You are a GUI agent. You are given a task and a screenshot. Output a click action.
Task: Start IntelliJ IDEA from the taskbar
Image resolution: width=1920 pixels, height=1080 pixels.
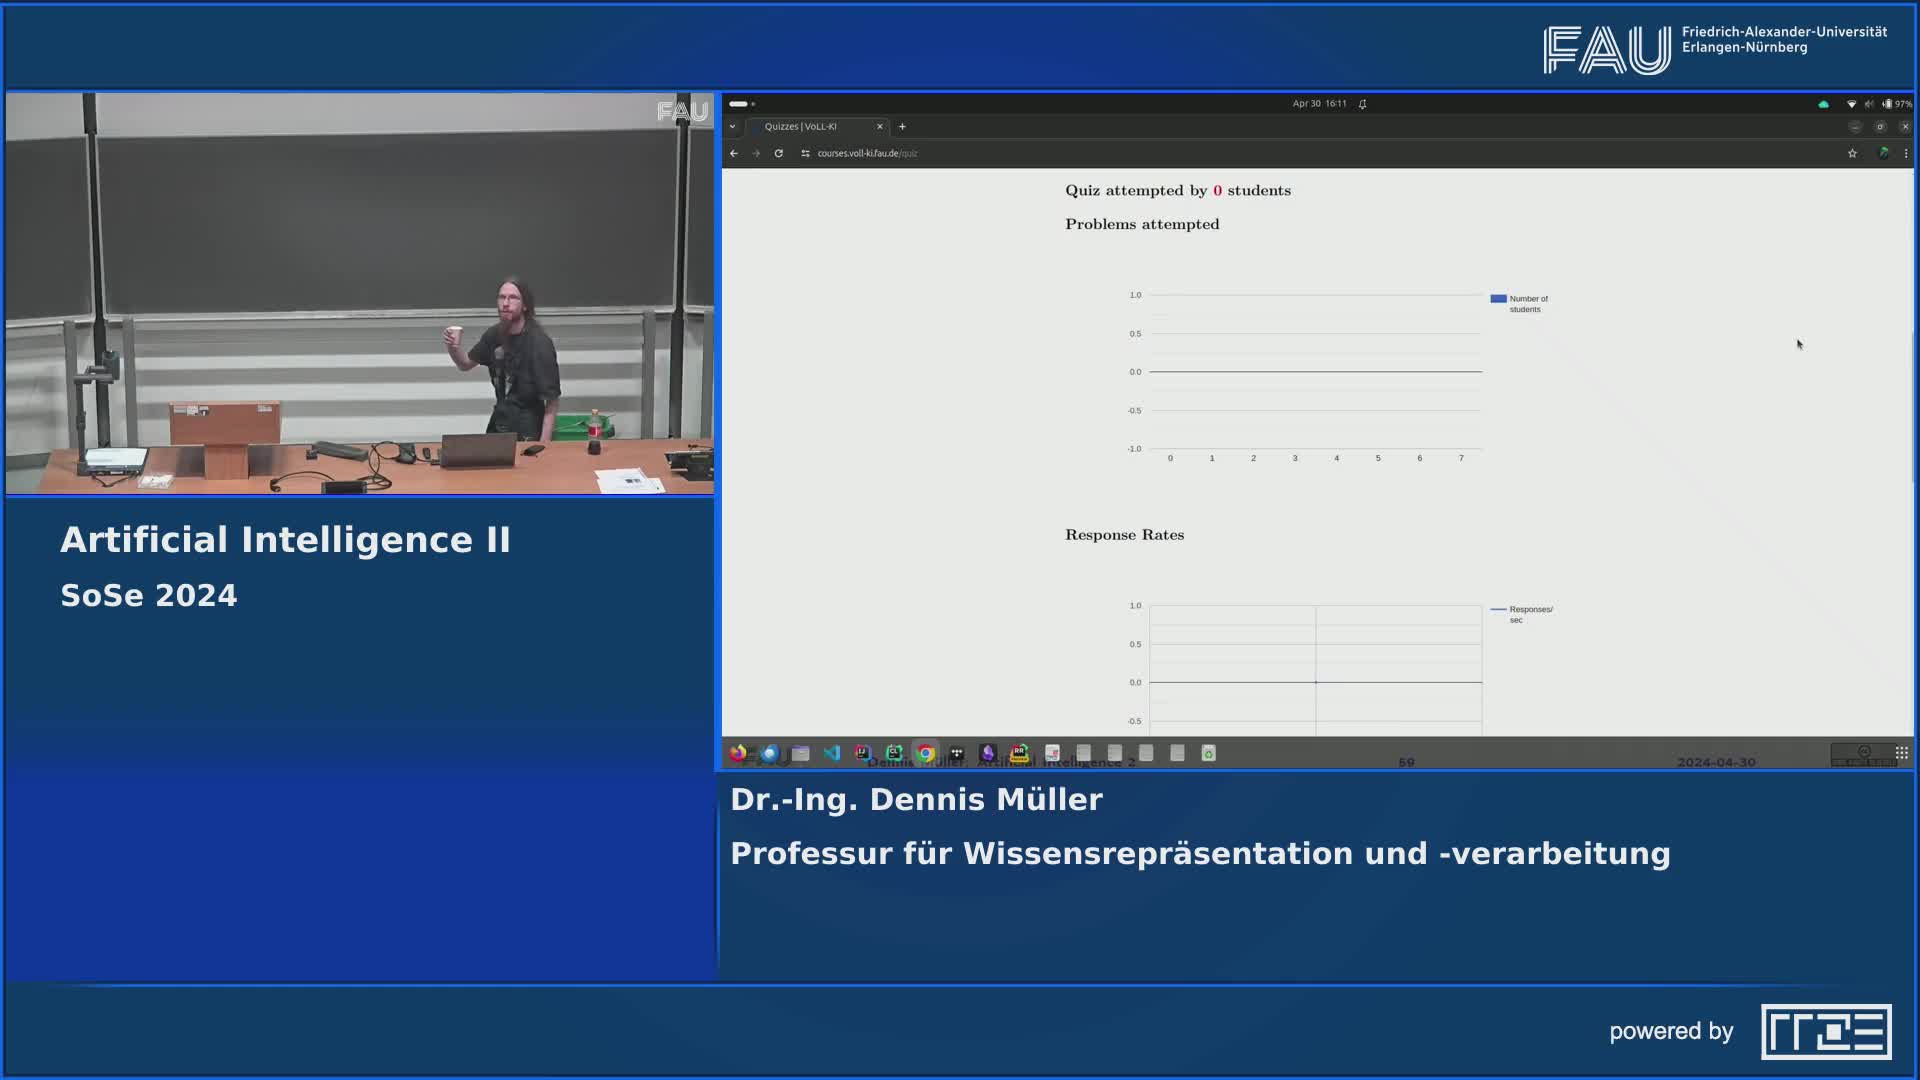862,753
